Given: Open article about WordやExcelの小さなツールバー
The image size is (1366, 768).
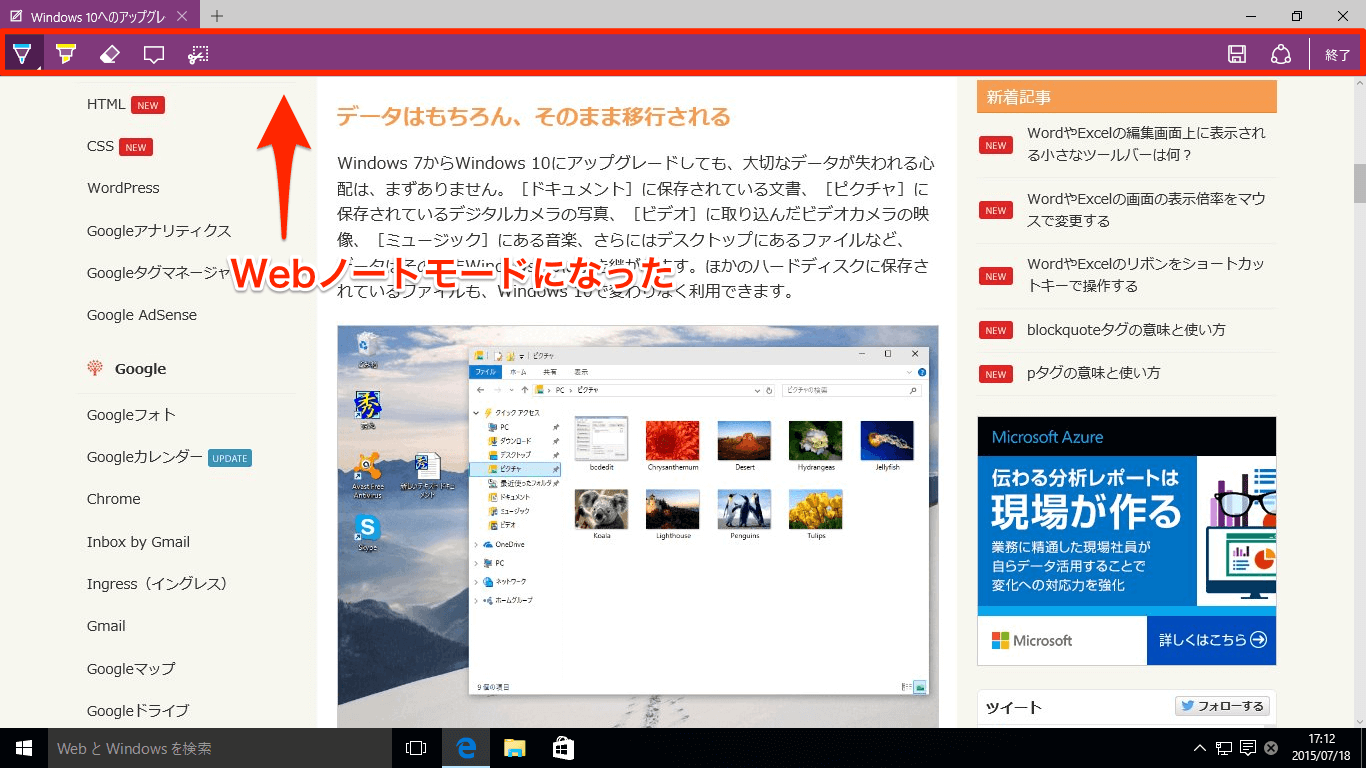Looking at the screenshot, I should click(1146, 144).
